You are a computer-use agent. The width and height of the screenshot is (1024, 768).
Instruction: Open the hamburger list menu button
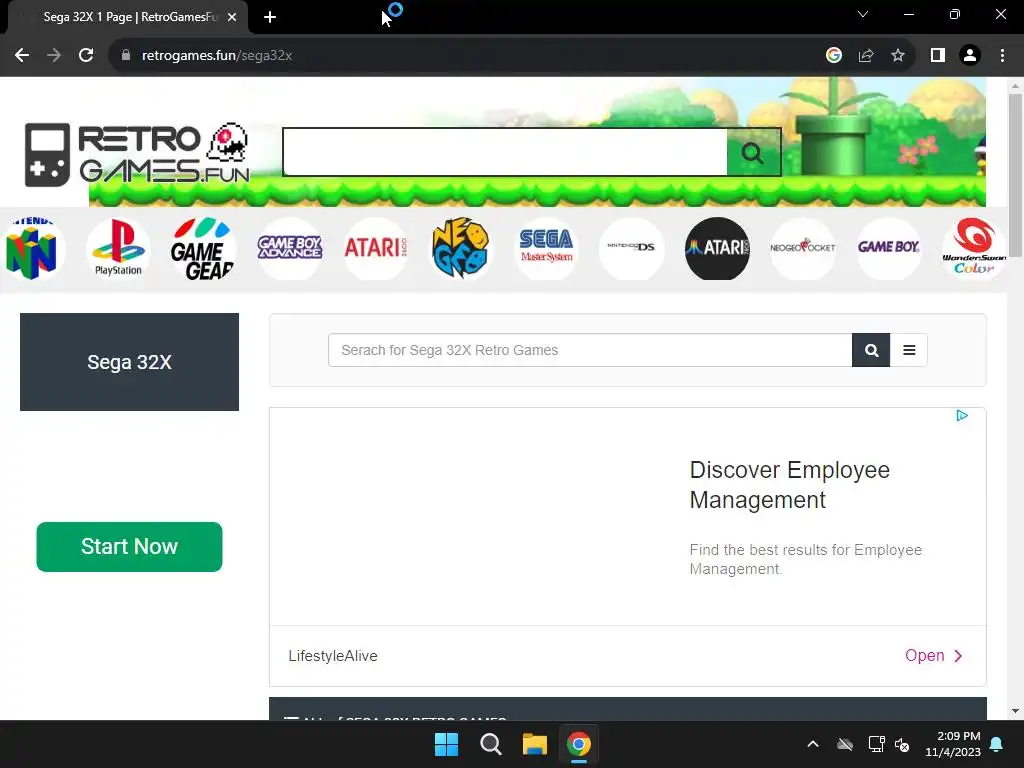click(908, 350)
